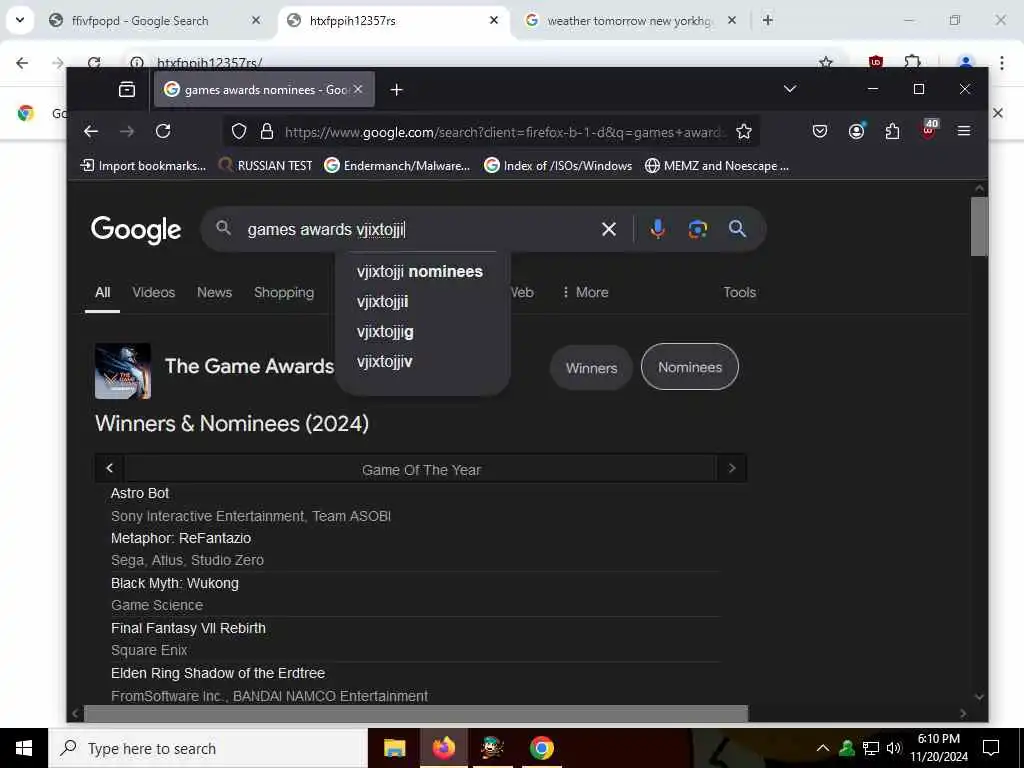The image size is (1024, 768).
Task: Switch to the News results tab
Action: pyautogui.click(x=214, y=292)
